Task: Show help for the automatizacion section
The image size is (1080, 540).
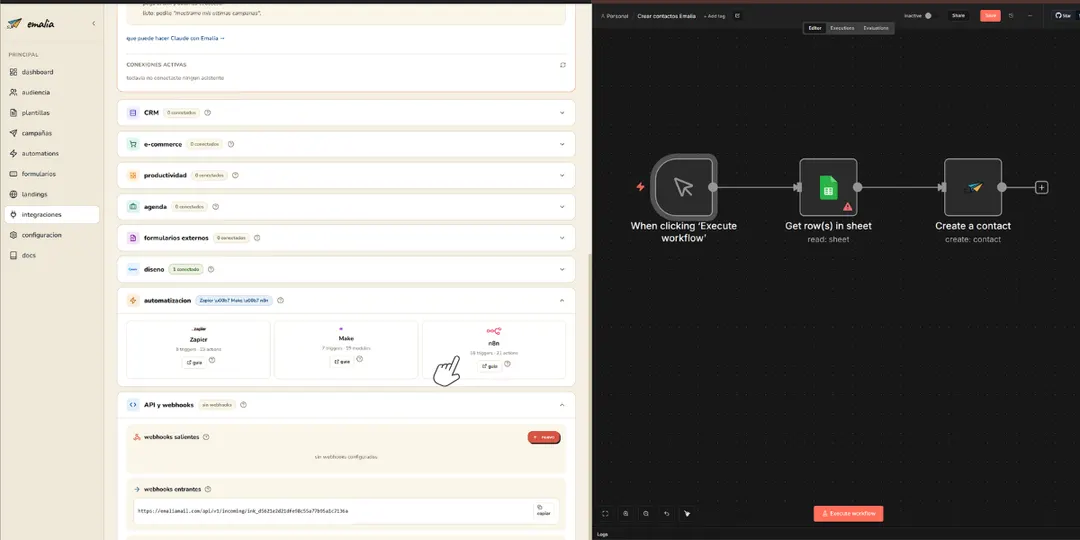Action: (280, 300)
